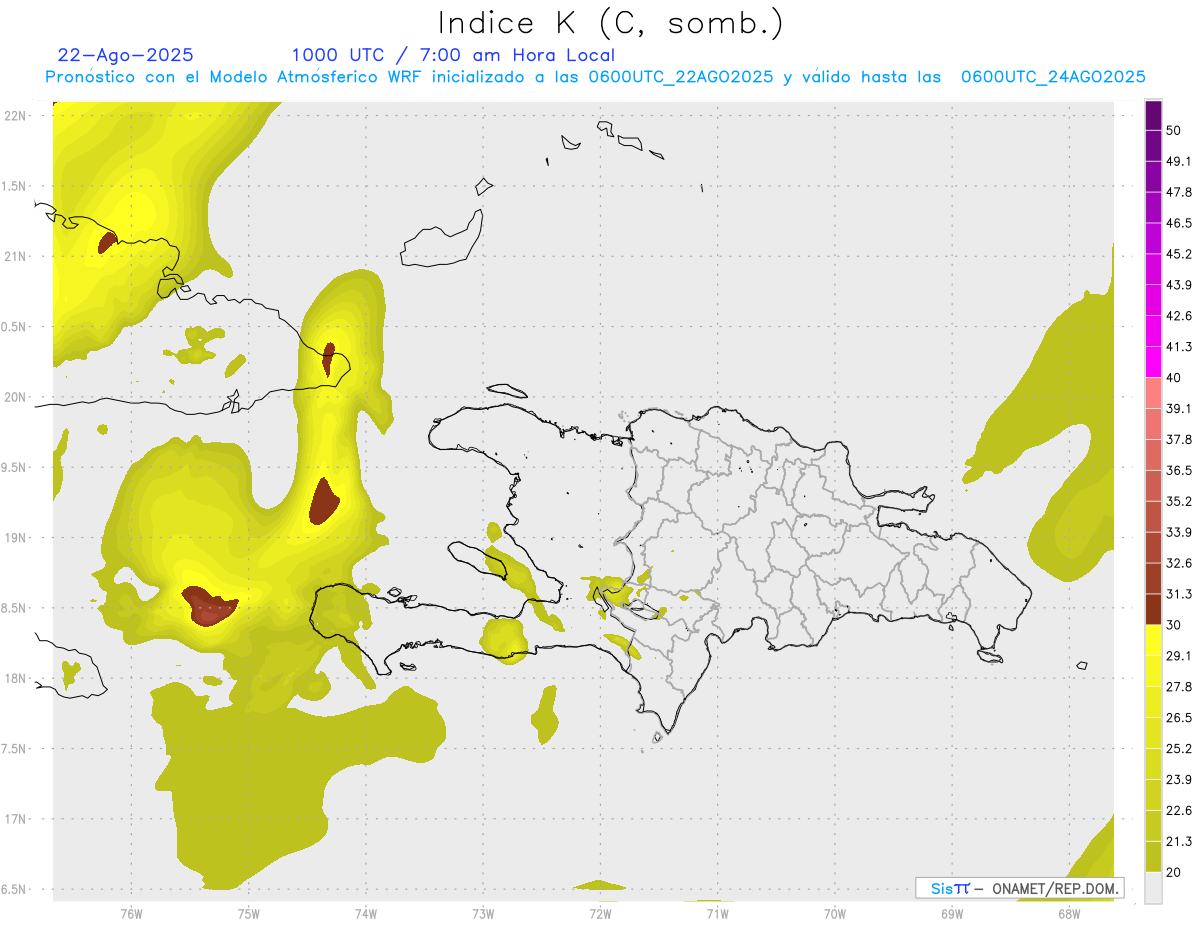This screenshot has width=1200, height=927.
Task: Click the '1000 UTC / 7:00 am Hora Local' time
Action: [x=453, y=55]
